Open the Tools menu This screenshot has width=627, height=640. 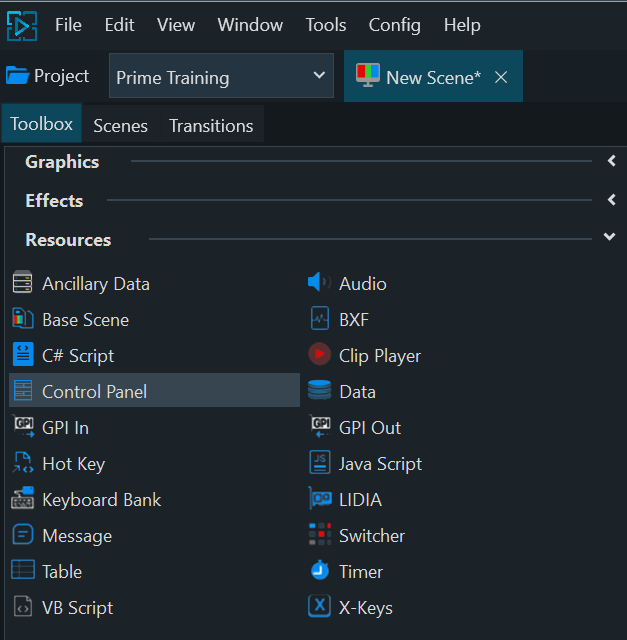(326, 25)
